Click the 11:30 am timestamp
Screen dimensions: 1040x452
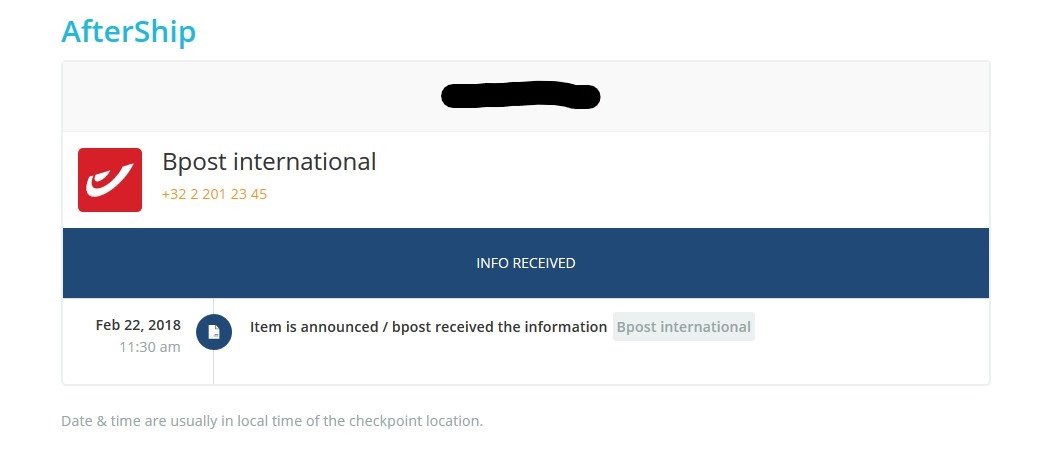[150, 347]
